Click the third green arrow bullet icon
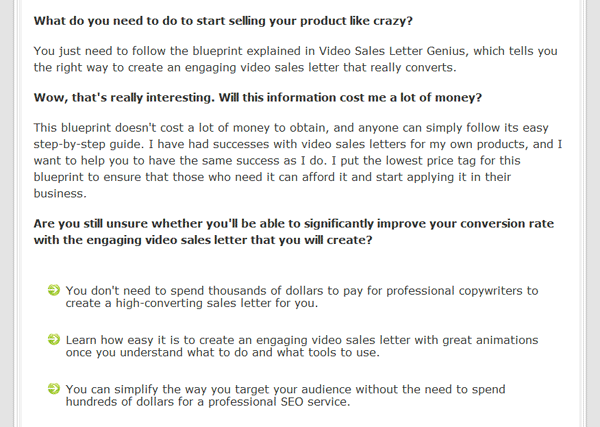 click(54, 389)
